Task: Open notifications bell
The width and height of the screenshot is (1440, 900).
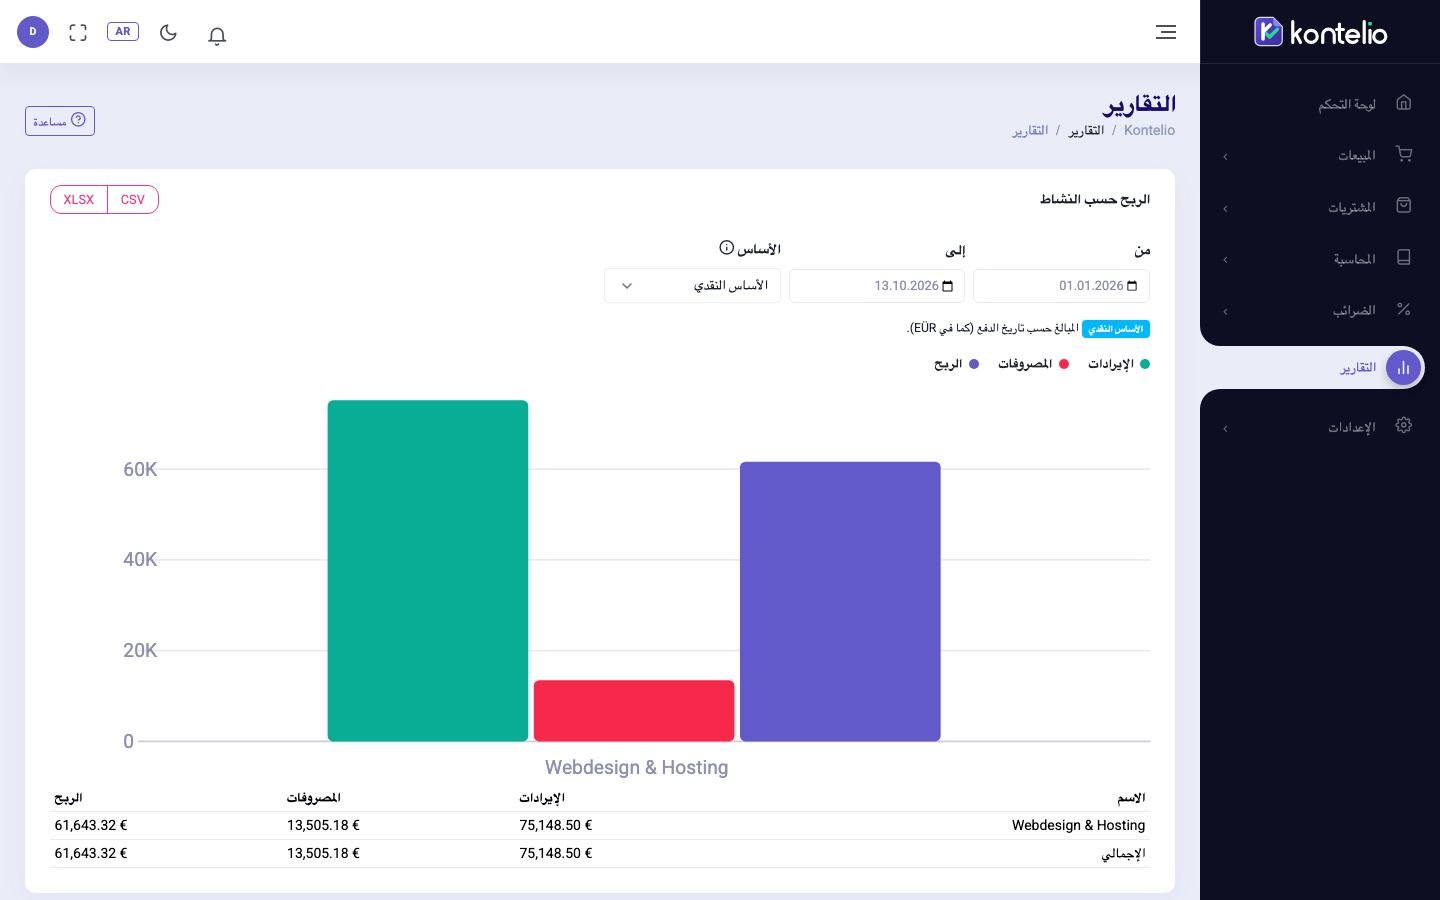Action: (217, 35)
